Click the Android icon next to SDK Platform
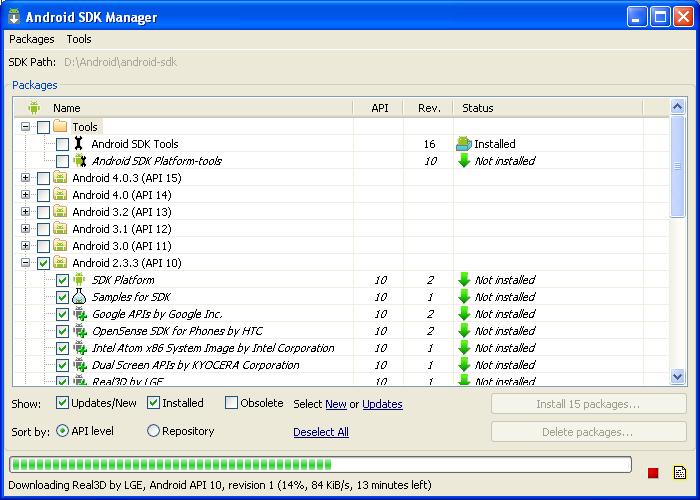Screen dimensions: 700x500 (79, 279)
